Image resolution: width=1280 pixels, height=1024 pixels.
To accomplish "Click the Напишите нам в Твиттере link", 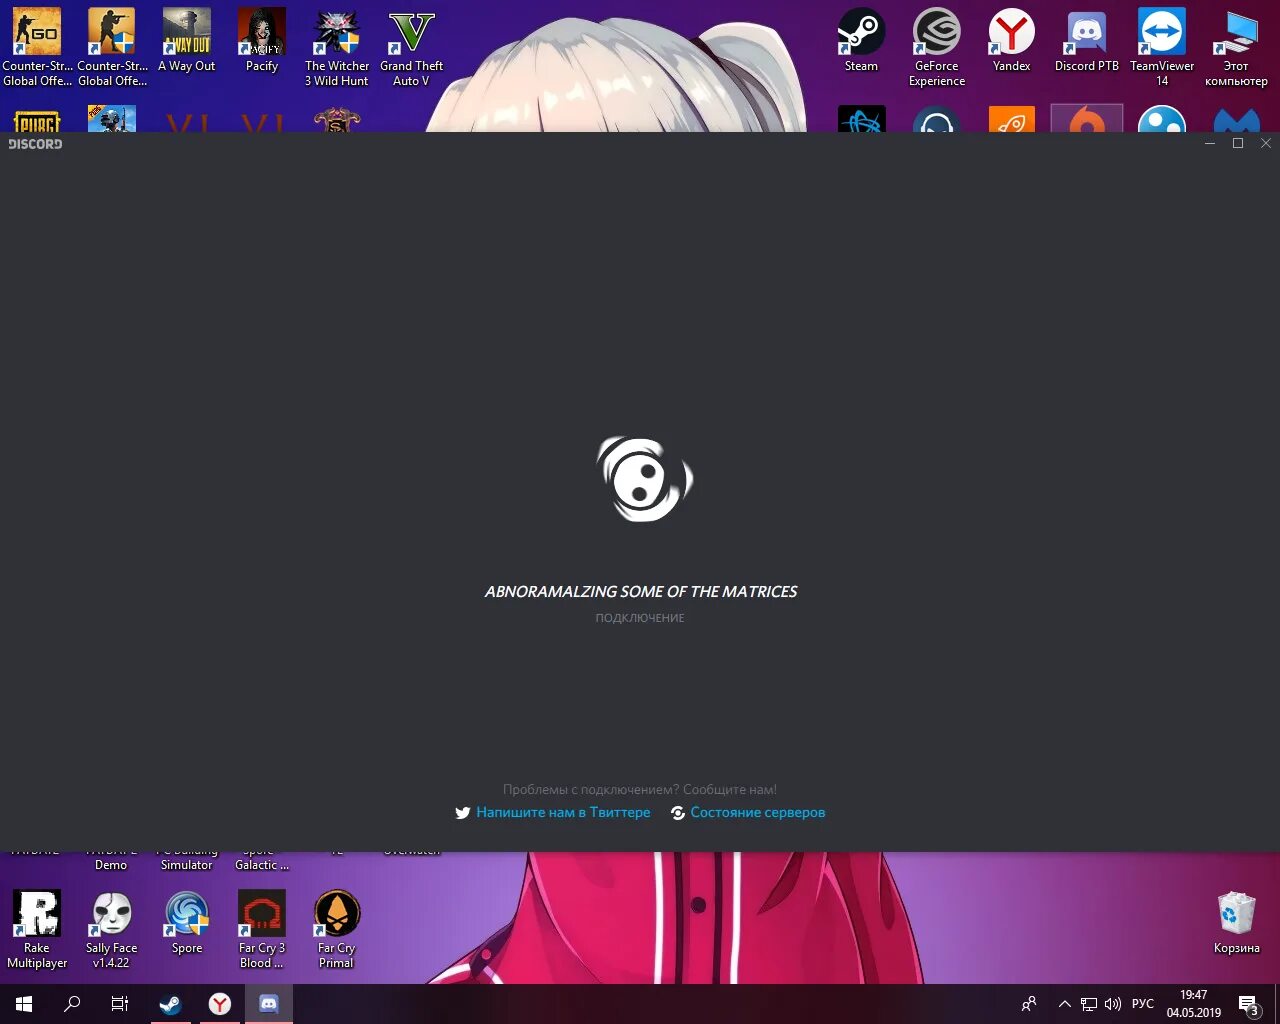I will point(563,813).
